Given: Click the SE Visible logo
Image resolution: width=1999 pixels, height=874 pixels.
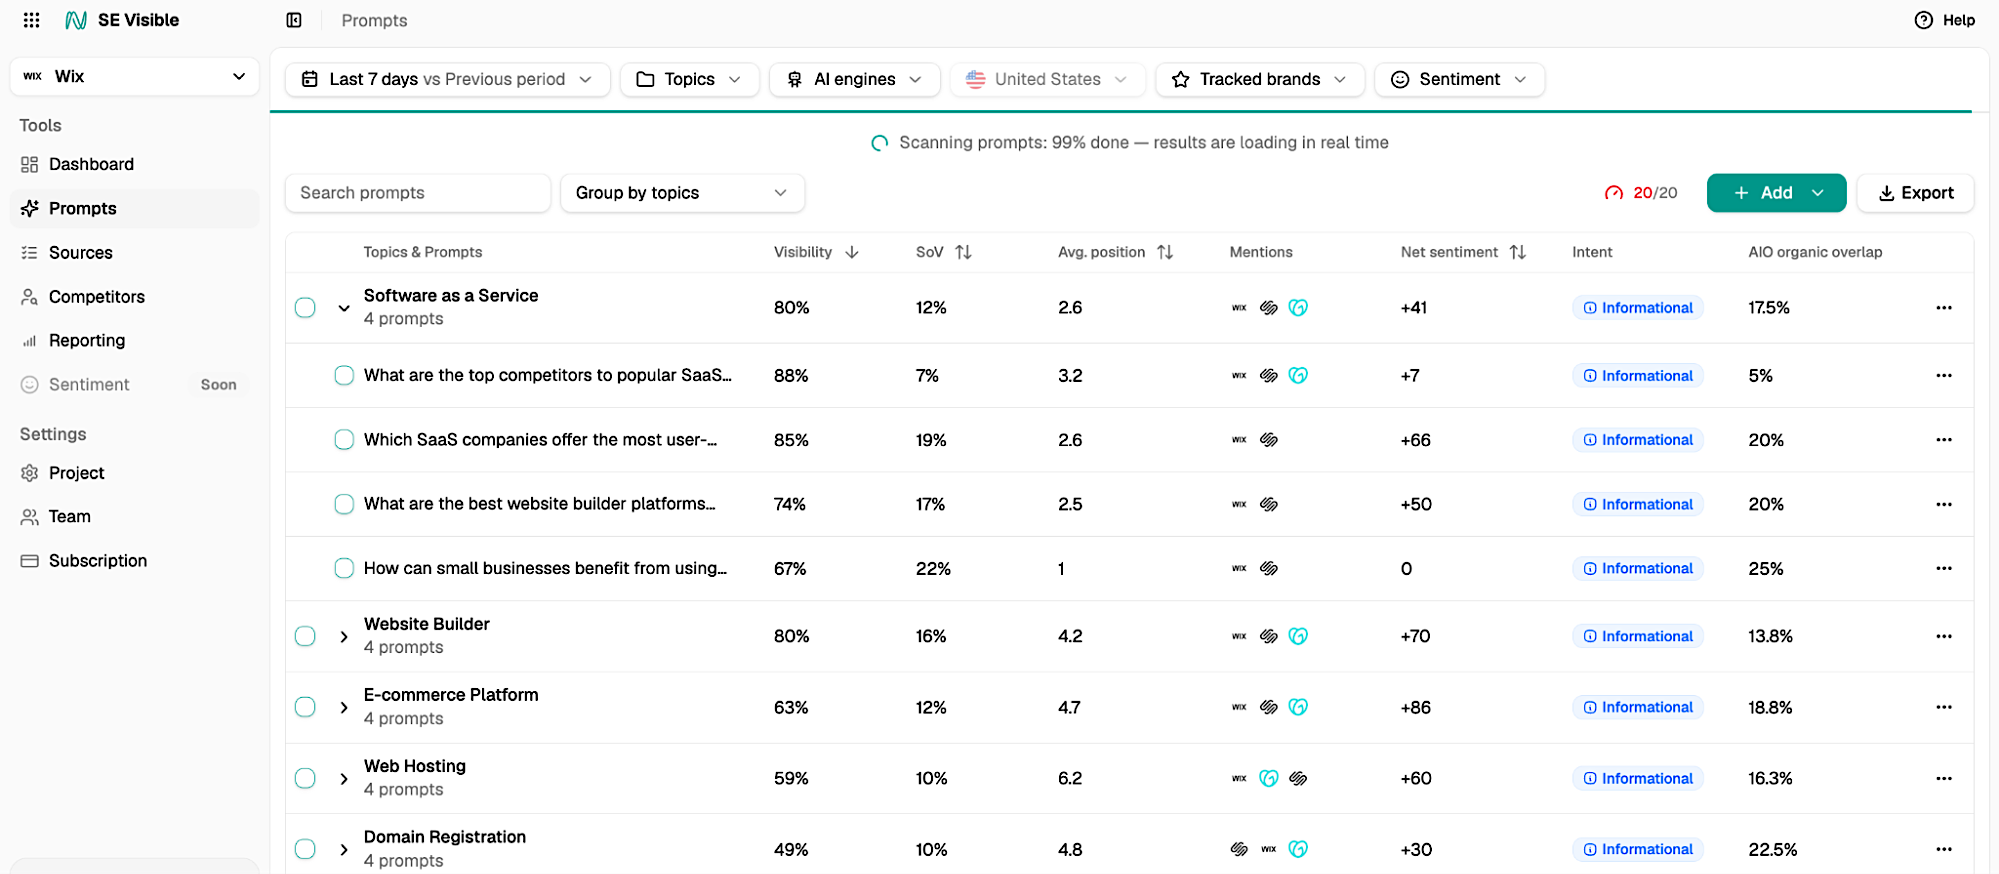Looking at the screenshot, I should point(121,20).
